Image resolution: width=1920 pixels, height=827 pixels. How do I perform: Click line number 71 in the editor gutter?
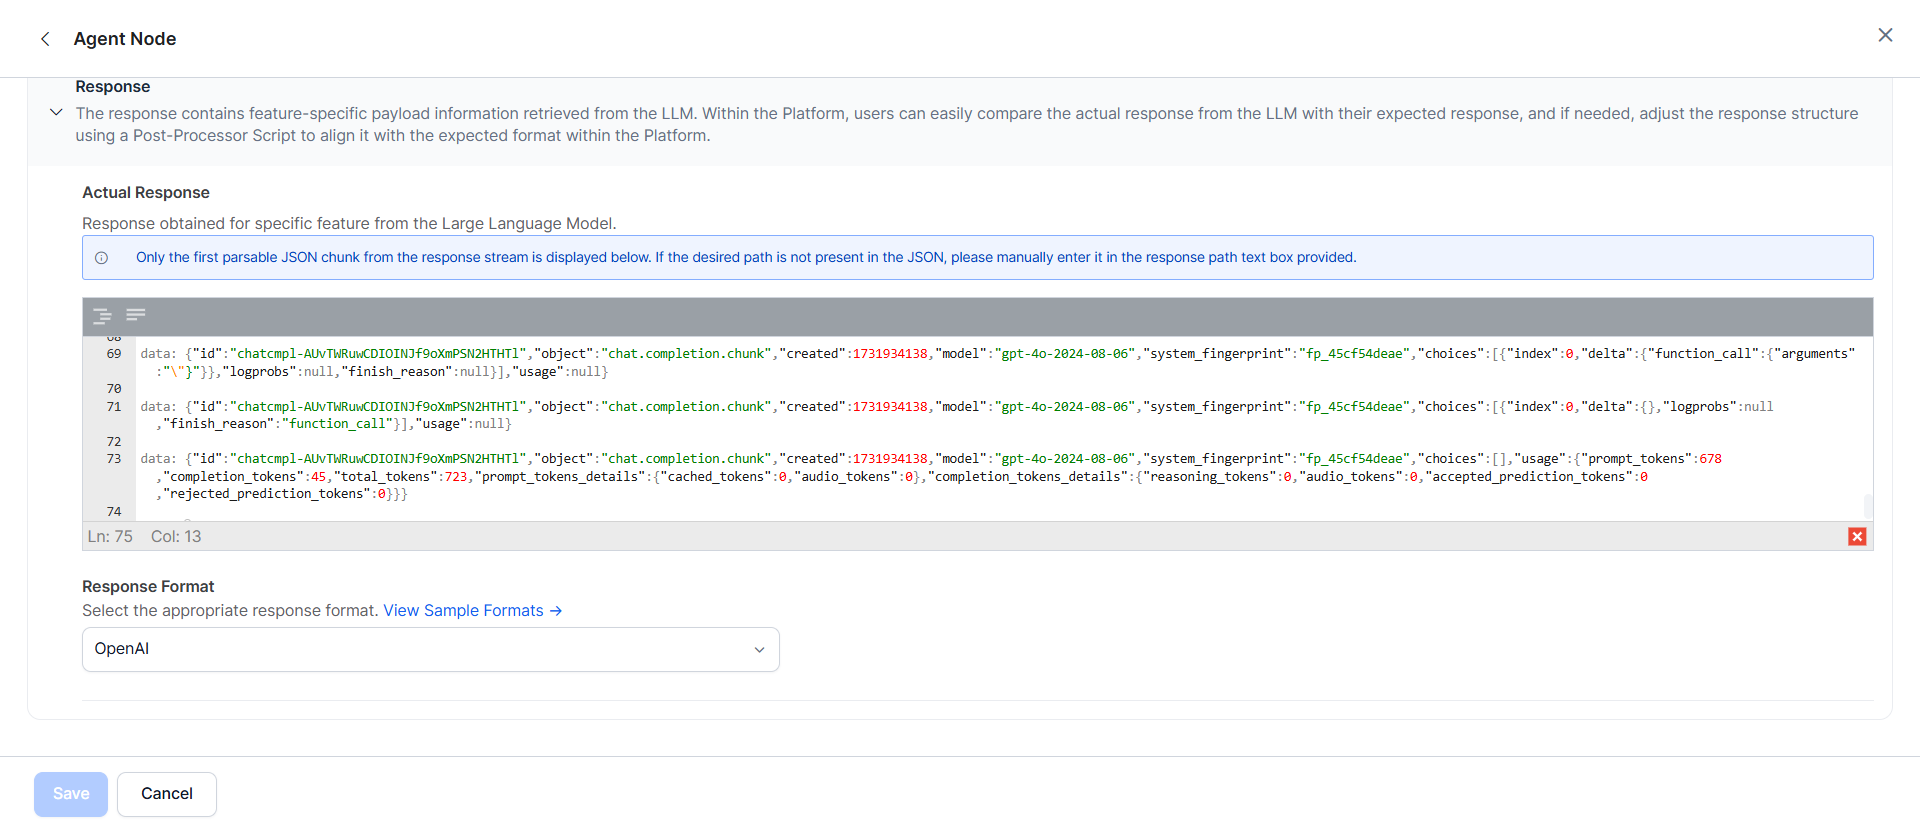[113, 407]
